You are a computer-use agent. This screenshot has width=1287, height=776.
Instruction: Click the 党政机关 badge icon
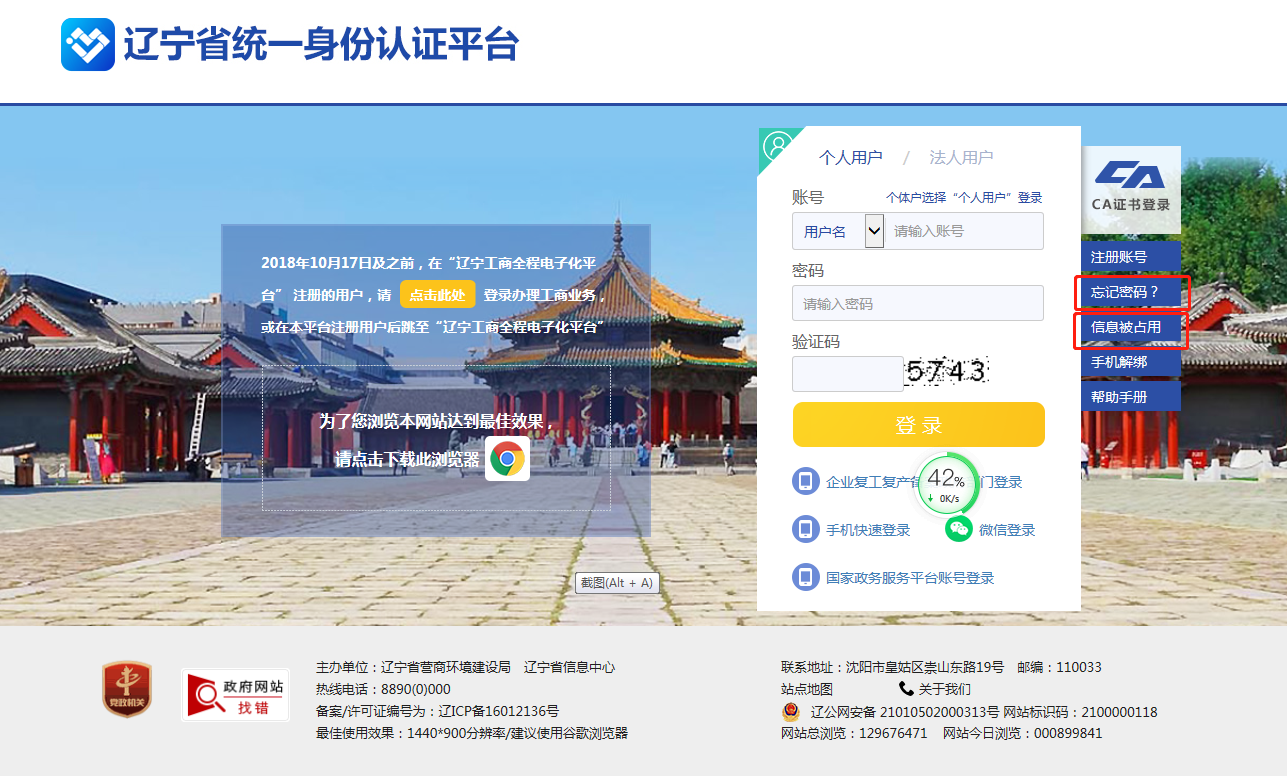127,690
